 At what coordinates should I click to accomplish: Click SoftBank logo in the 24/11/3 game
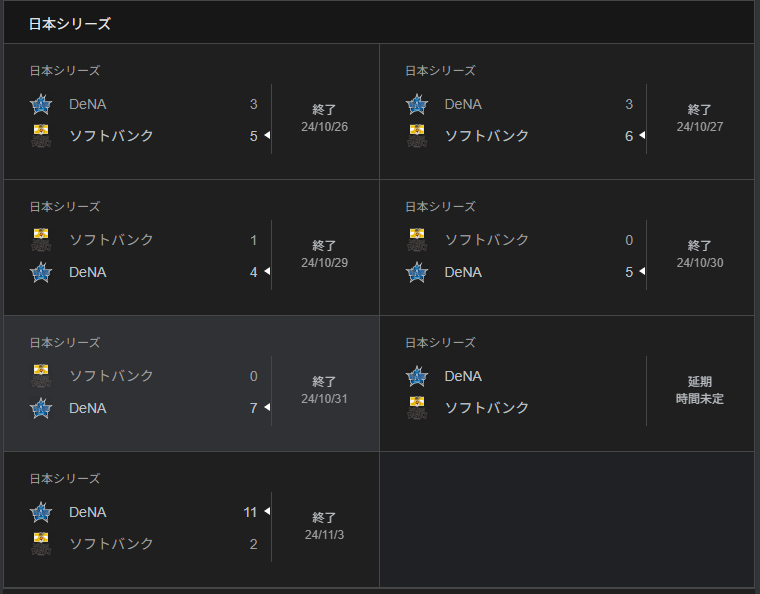(41, 544)
